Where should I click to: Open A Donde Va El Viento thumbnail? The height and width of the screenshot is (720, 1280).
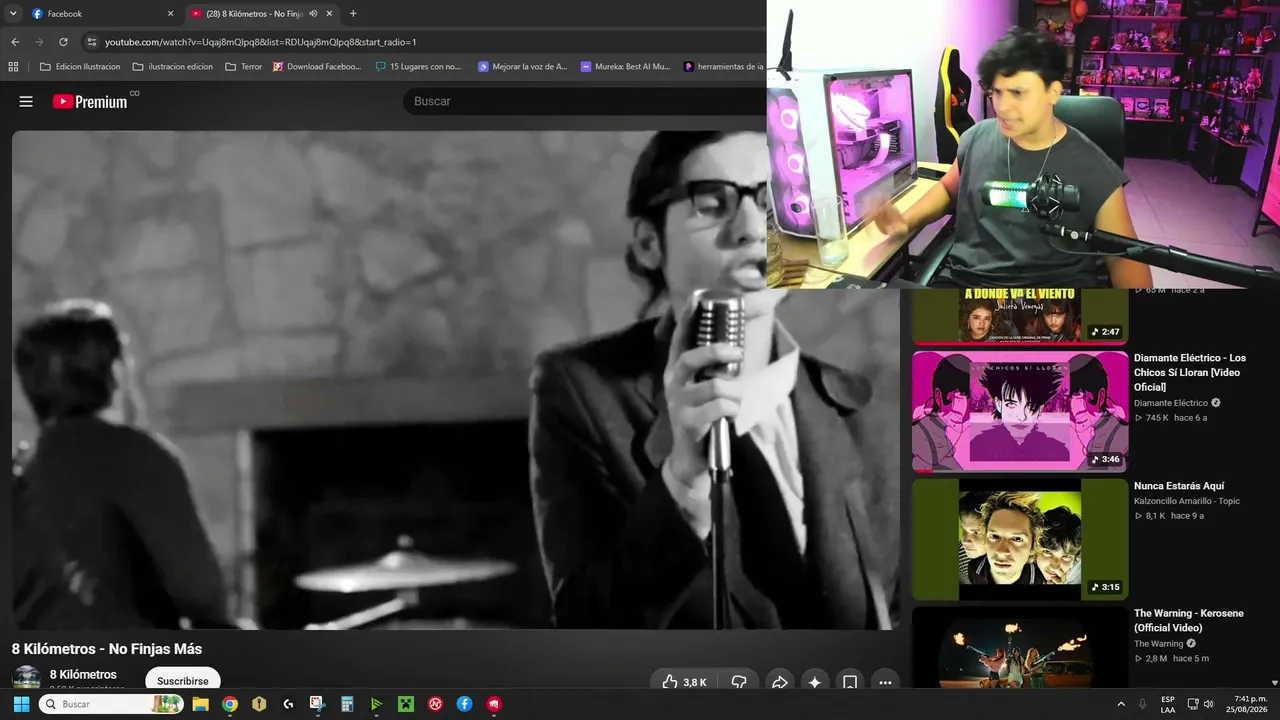[1020, 316]
